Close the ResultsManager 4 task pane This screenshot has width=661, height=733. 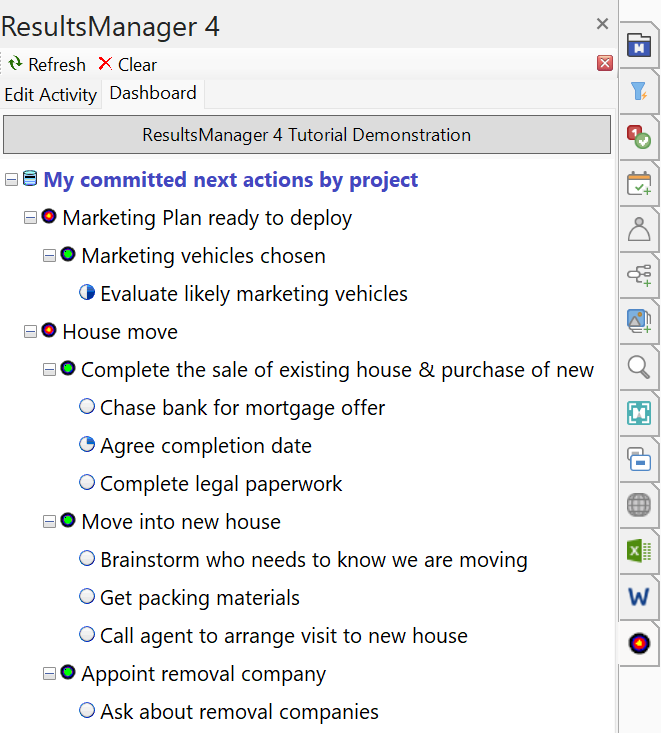click(x=603, y=23)
